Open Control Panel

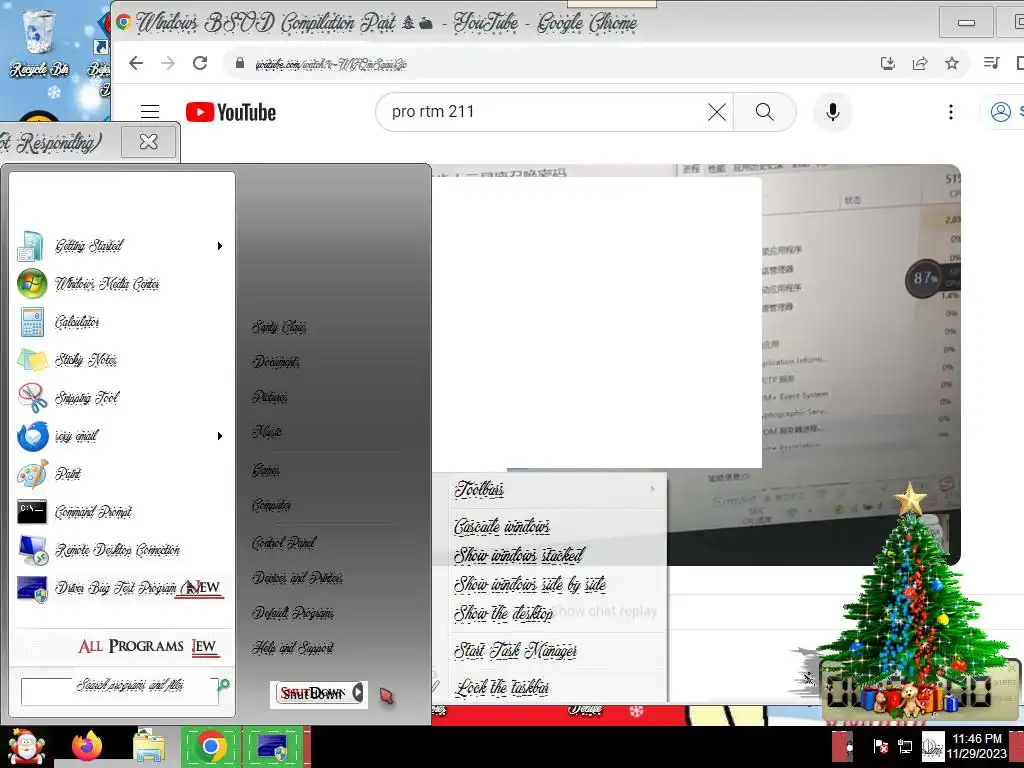click(x=284, y=543)
